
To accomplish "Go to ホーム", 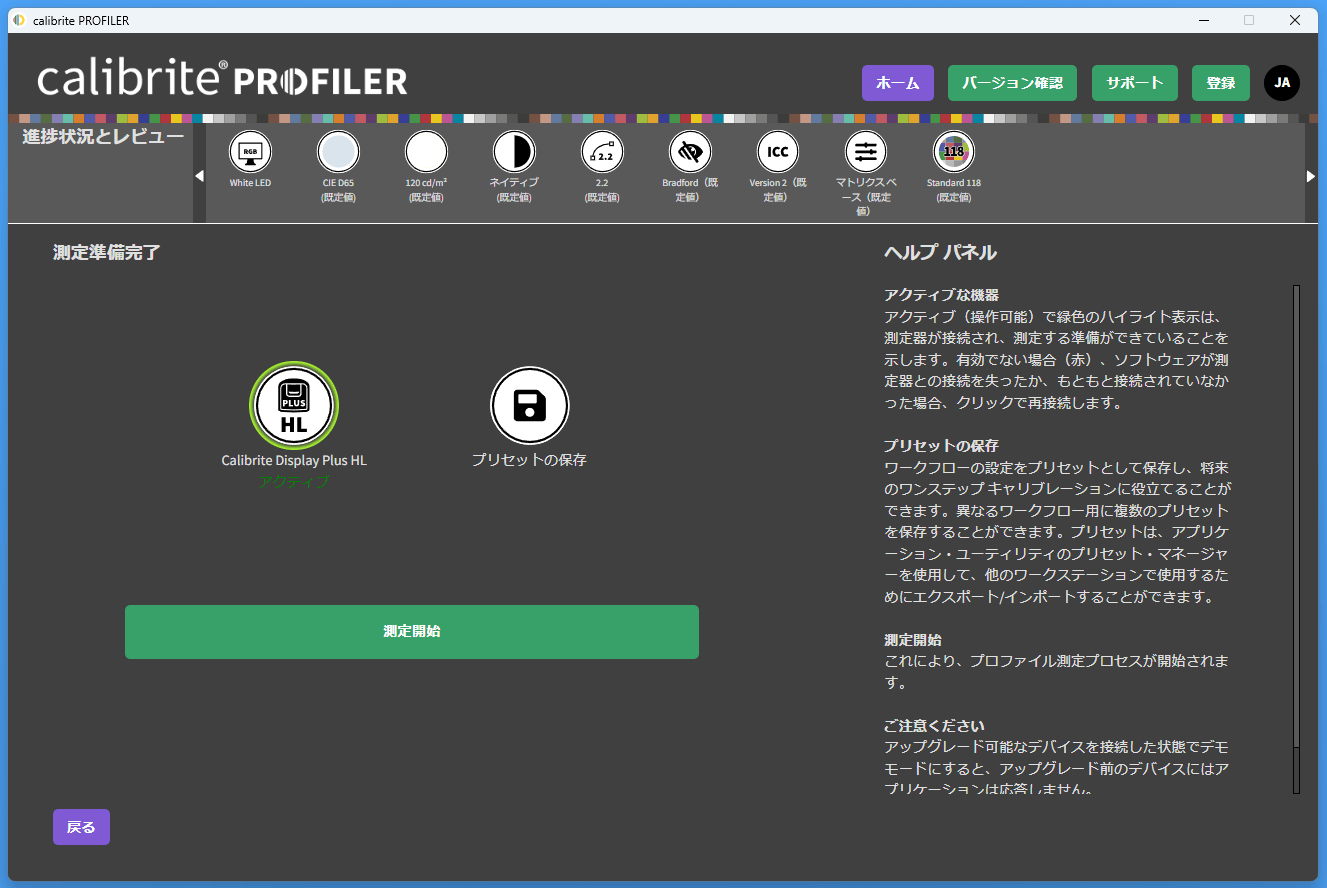I will coord(898,83).
